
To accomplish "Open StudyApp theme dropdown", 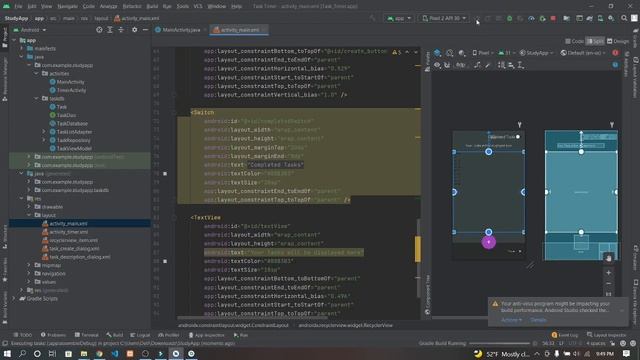I will [x=537, y=53].
